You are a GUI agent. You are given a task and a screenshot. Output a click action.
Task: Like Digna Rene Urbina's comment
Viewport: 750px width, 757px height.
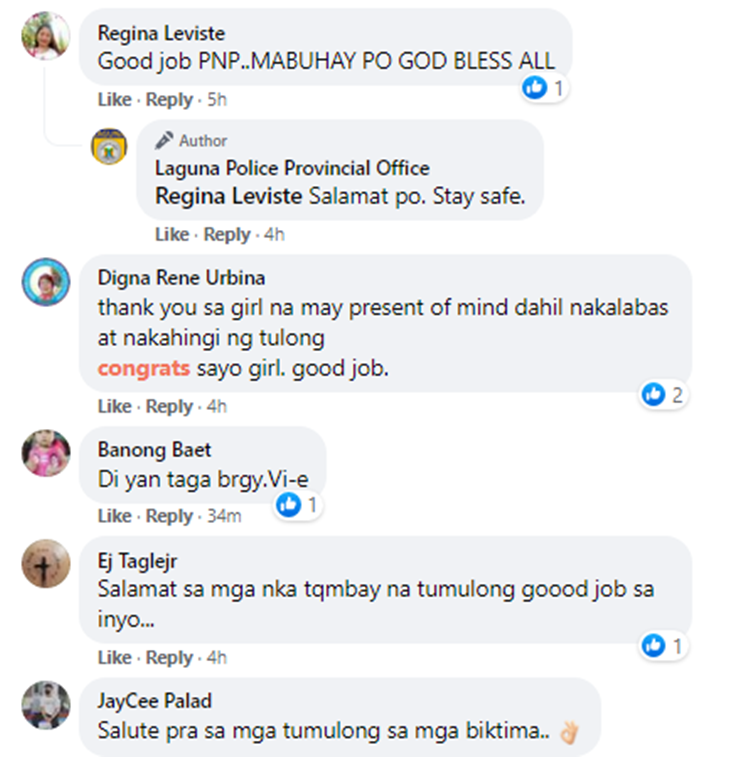[x=114, y=407]
